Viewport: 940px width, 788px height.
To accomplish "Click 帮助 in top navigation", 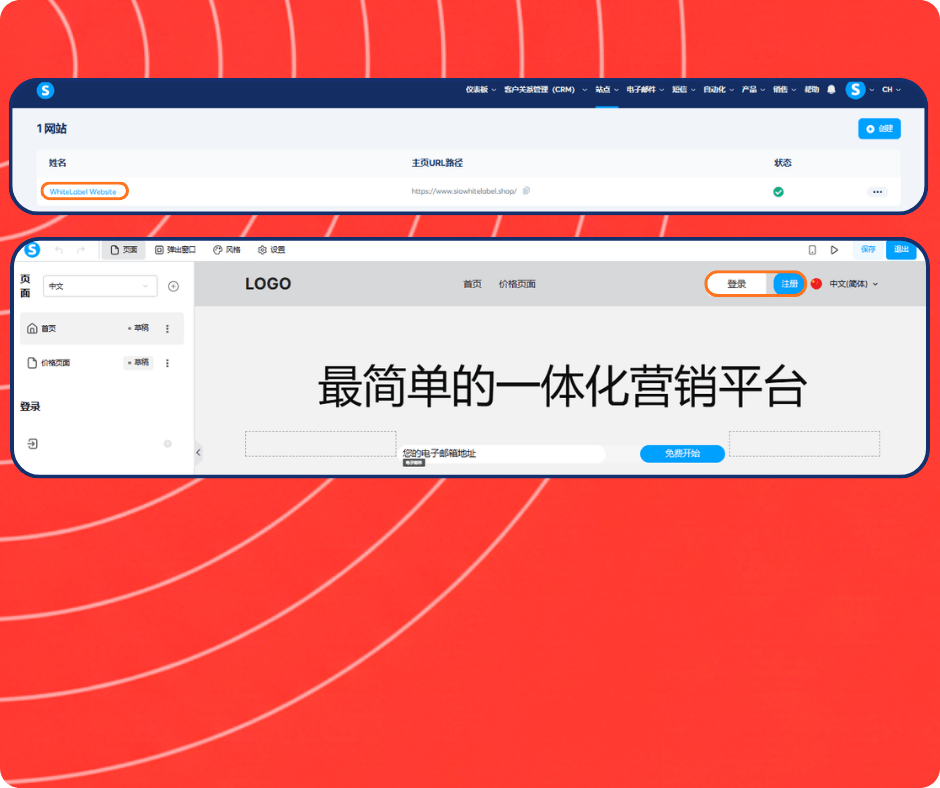I will pyautogui.click(x=811, y=89).
